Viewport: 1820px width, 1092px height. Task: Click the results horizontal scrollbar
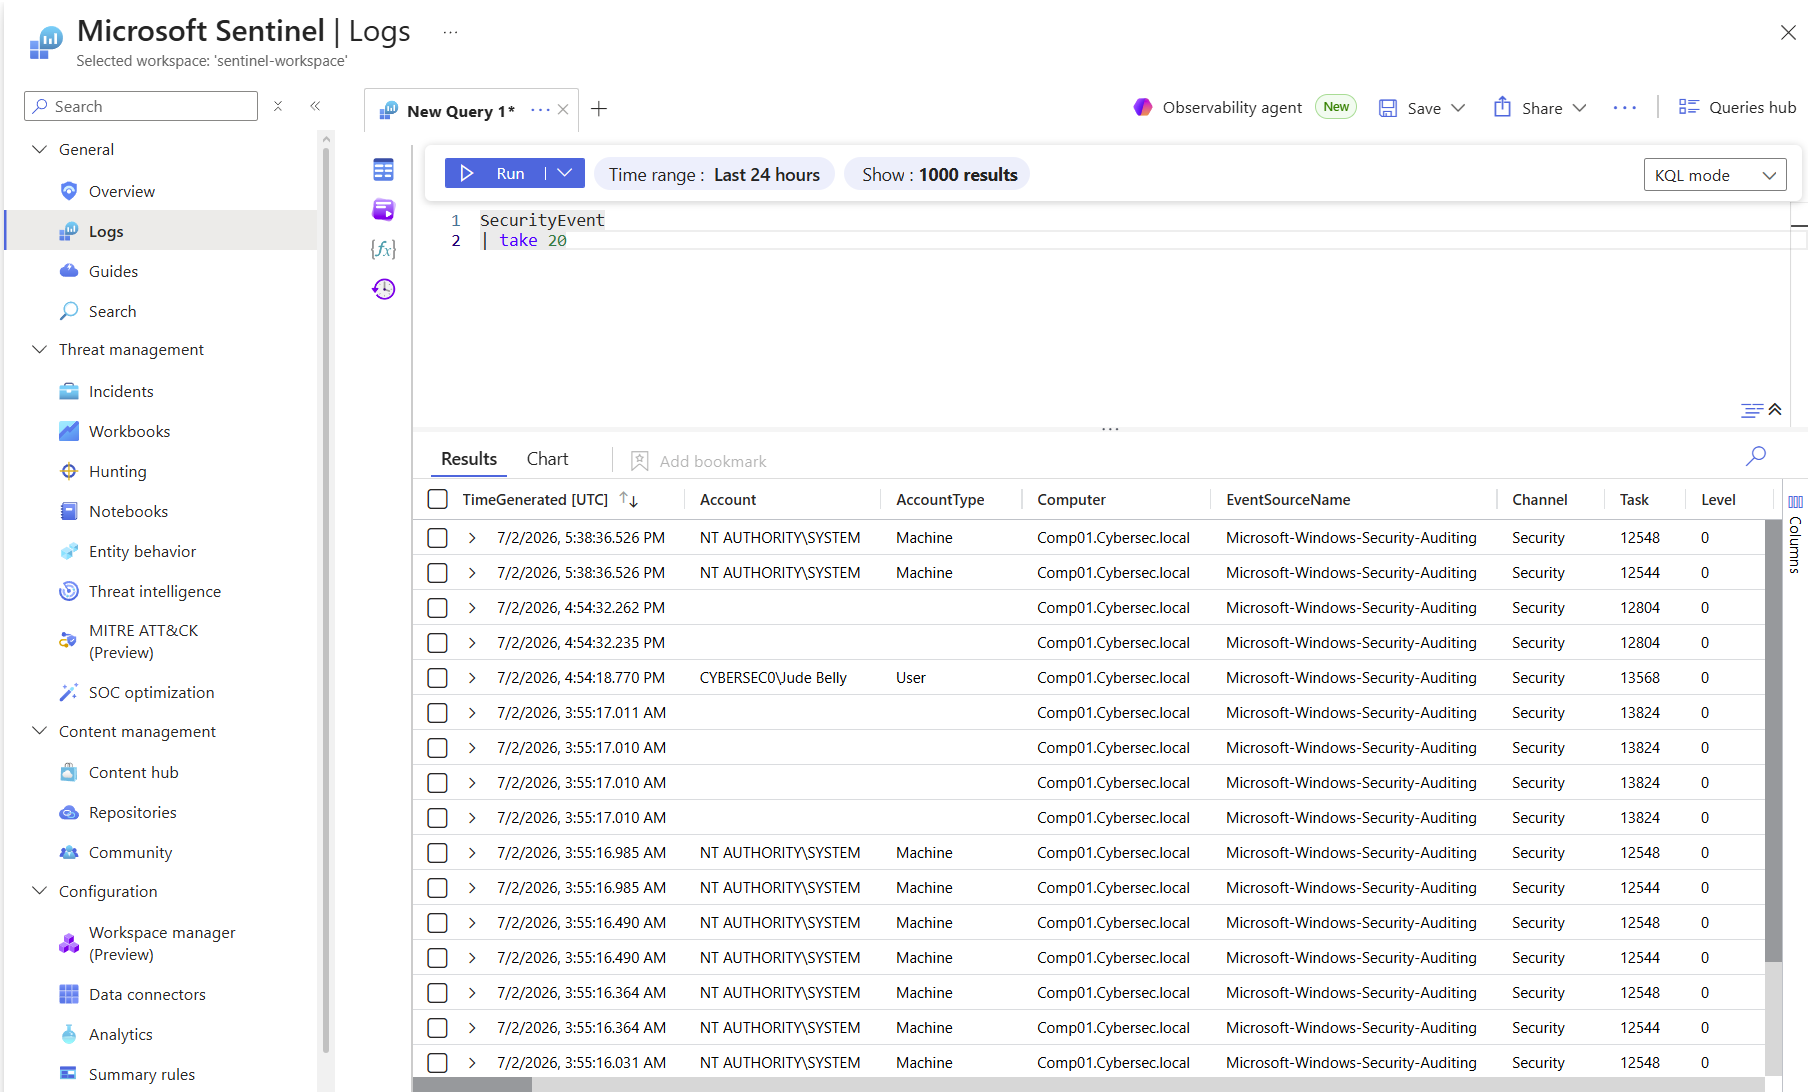tap(472, 1085)
